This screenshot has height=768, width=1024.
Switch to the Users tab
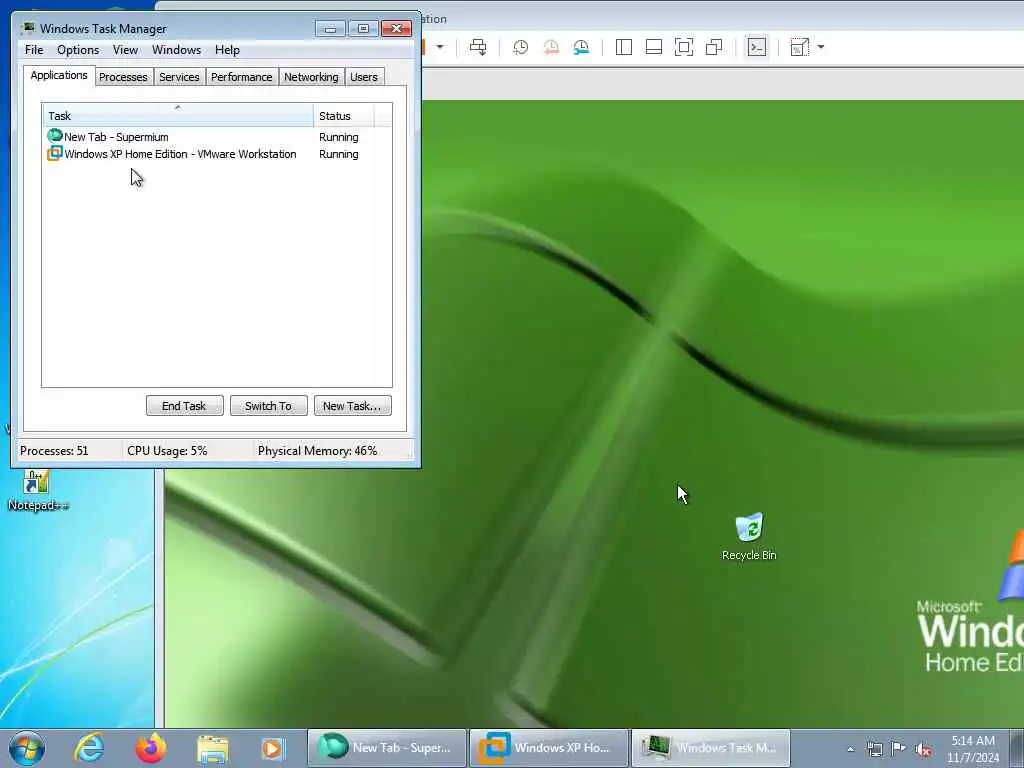pos(364,77)
